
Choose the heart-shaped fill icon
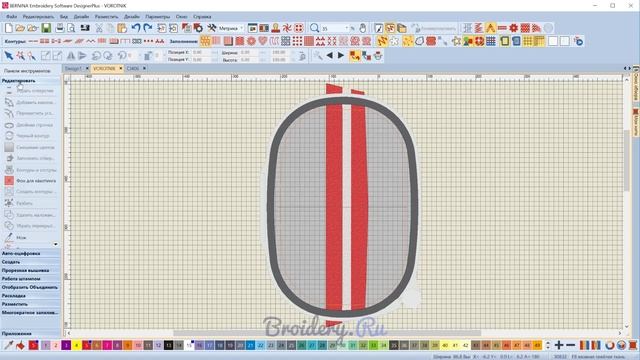point(263,41)
